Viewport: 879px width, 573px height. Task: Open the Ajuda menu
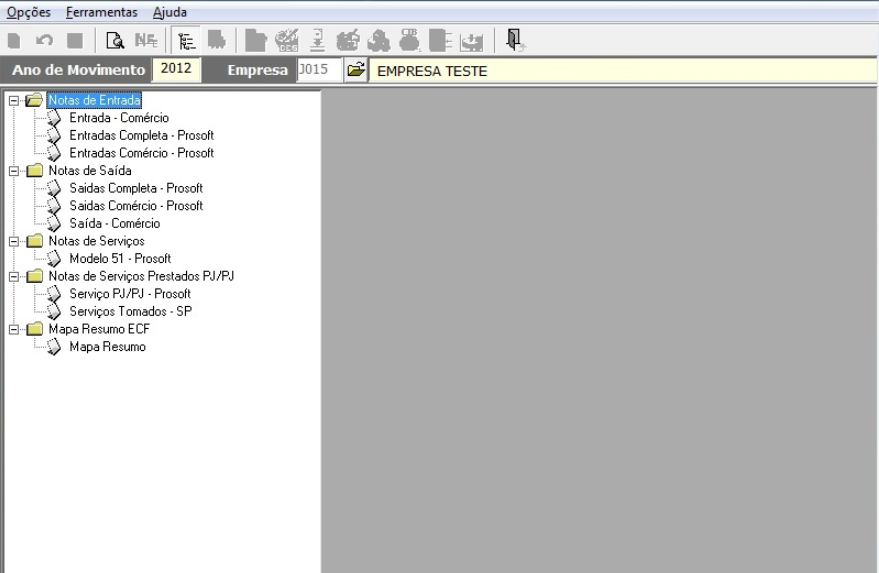[170, 12]
